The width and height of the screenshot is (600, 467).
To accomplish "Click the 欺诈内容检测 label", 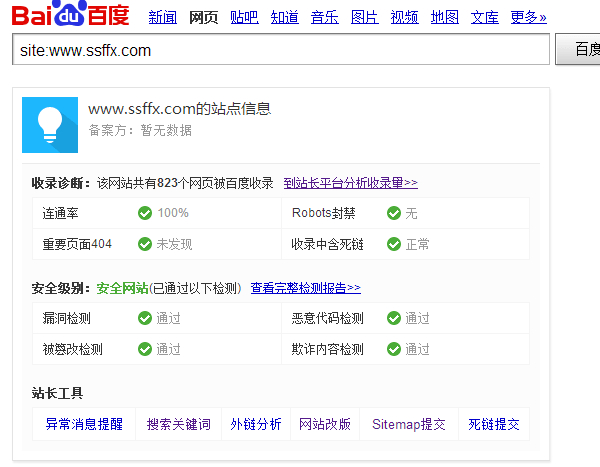I will pos(328,349).
